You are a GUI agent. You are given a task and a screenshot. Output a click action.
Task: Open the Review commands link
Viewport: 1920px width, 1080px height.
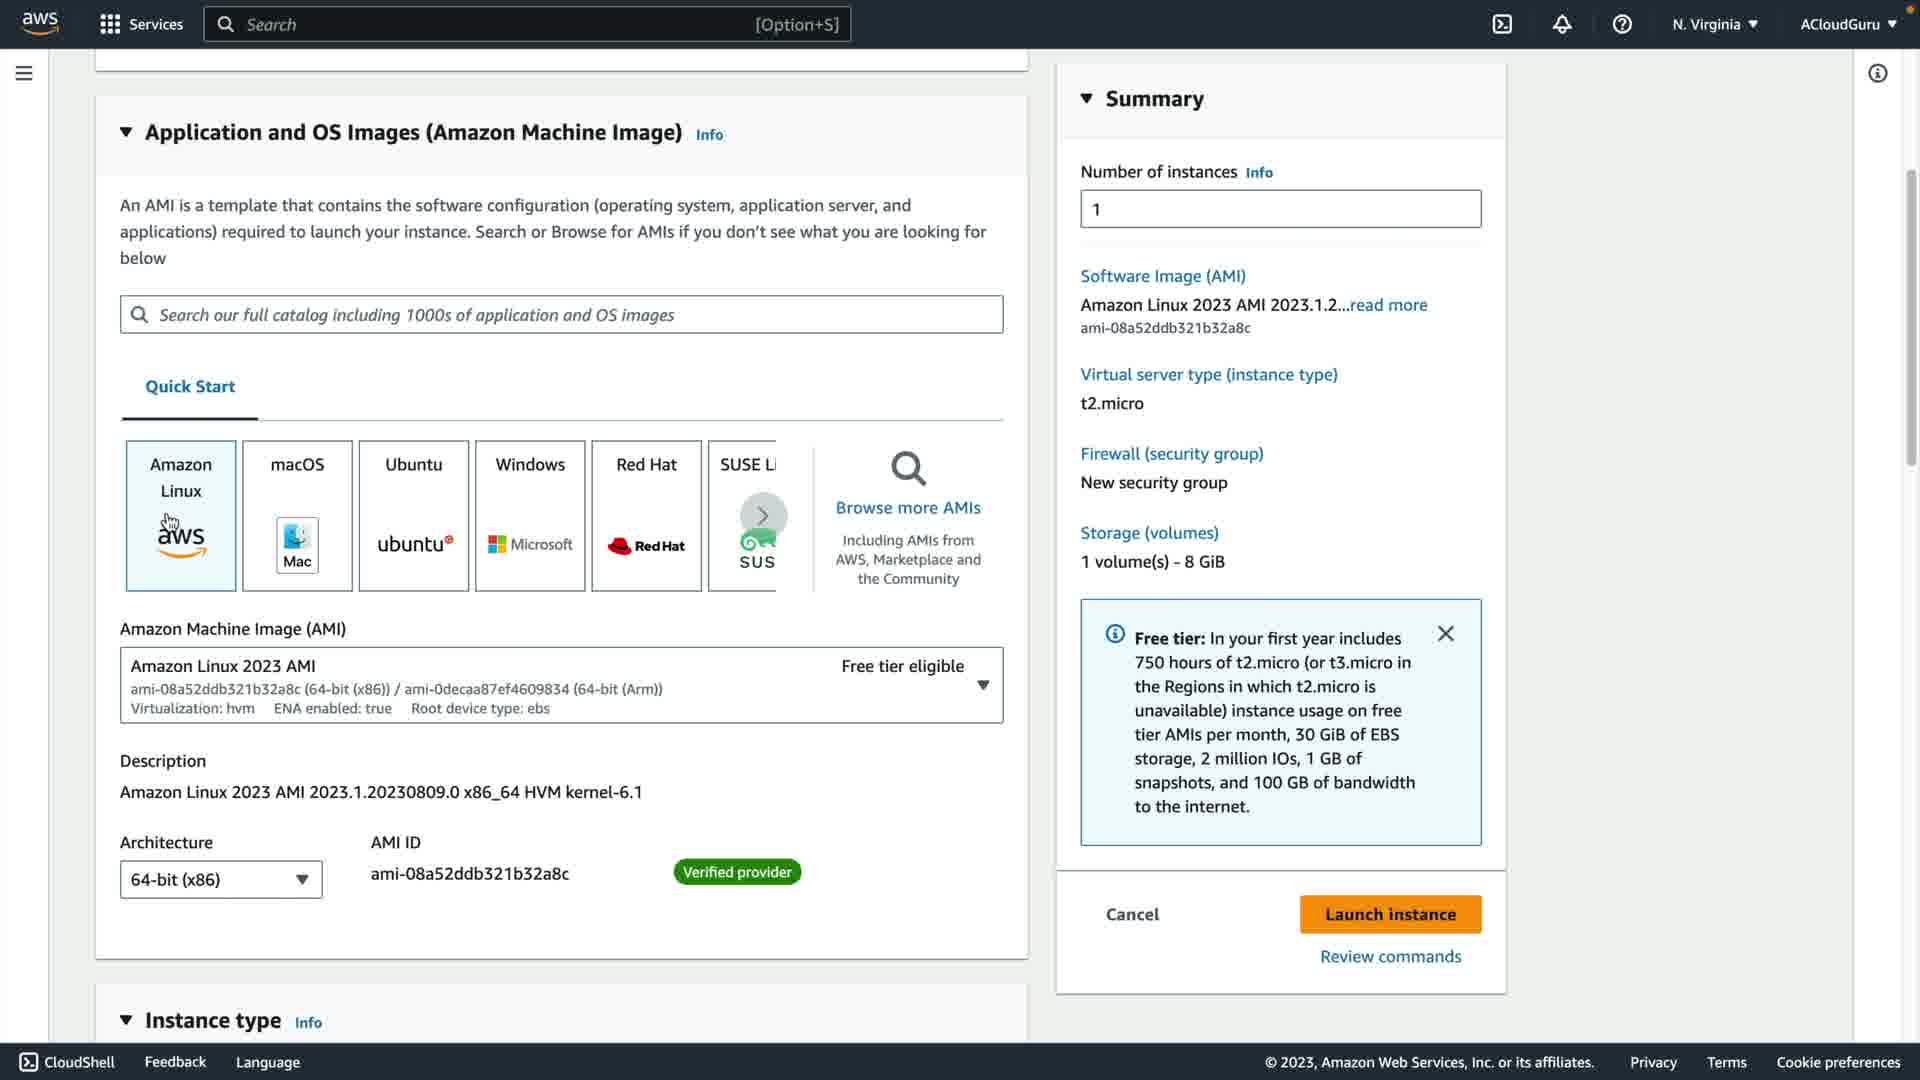(x=1390, y=956)
